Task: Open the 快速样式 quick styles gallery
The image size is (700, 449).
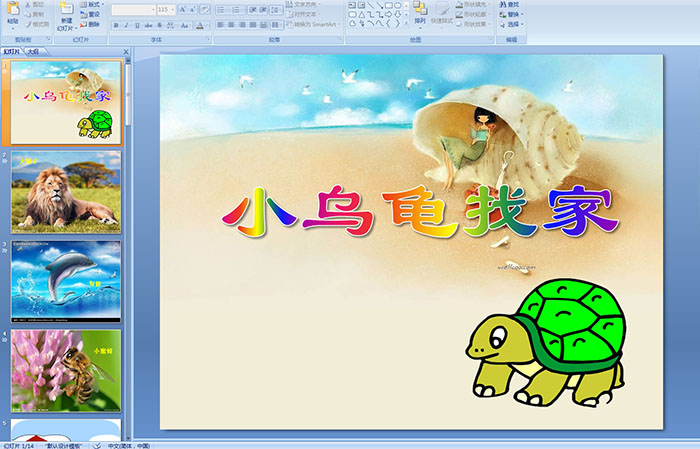Action: (442, 13)
